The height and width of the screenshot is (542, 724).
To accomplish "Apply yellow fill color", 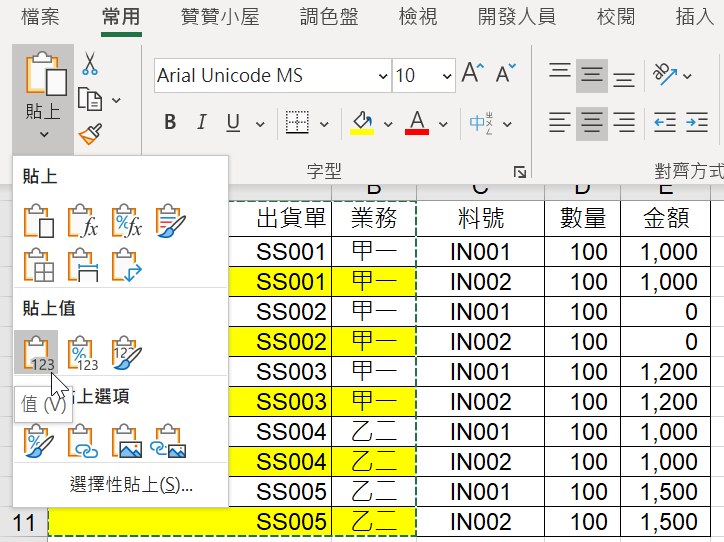I will click(x=362, y=123).
